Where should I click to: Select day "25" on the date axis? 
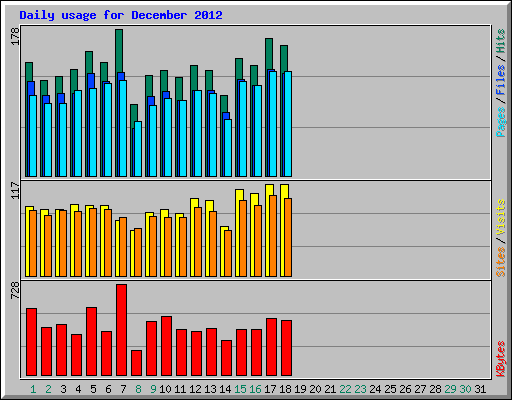[390, 389]
